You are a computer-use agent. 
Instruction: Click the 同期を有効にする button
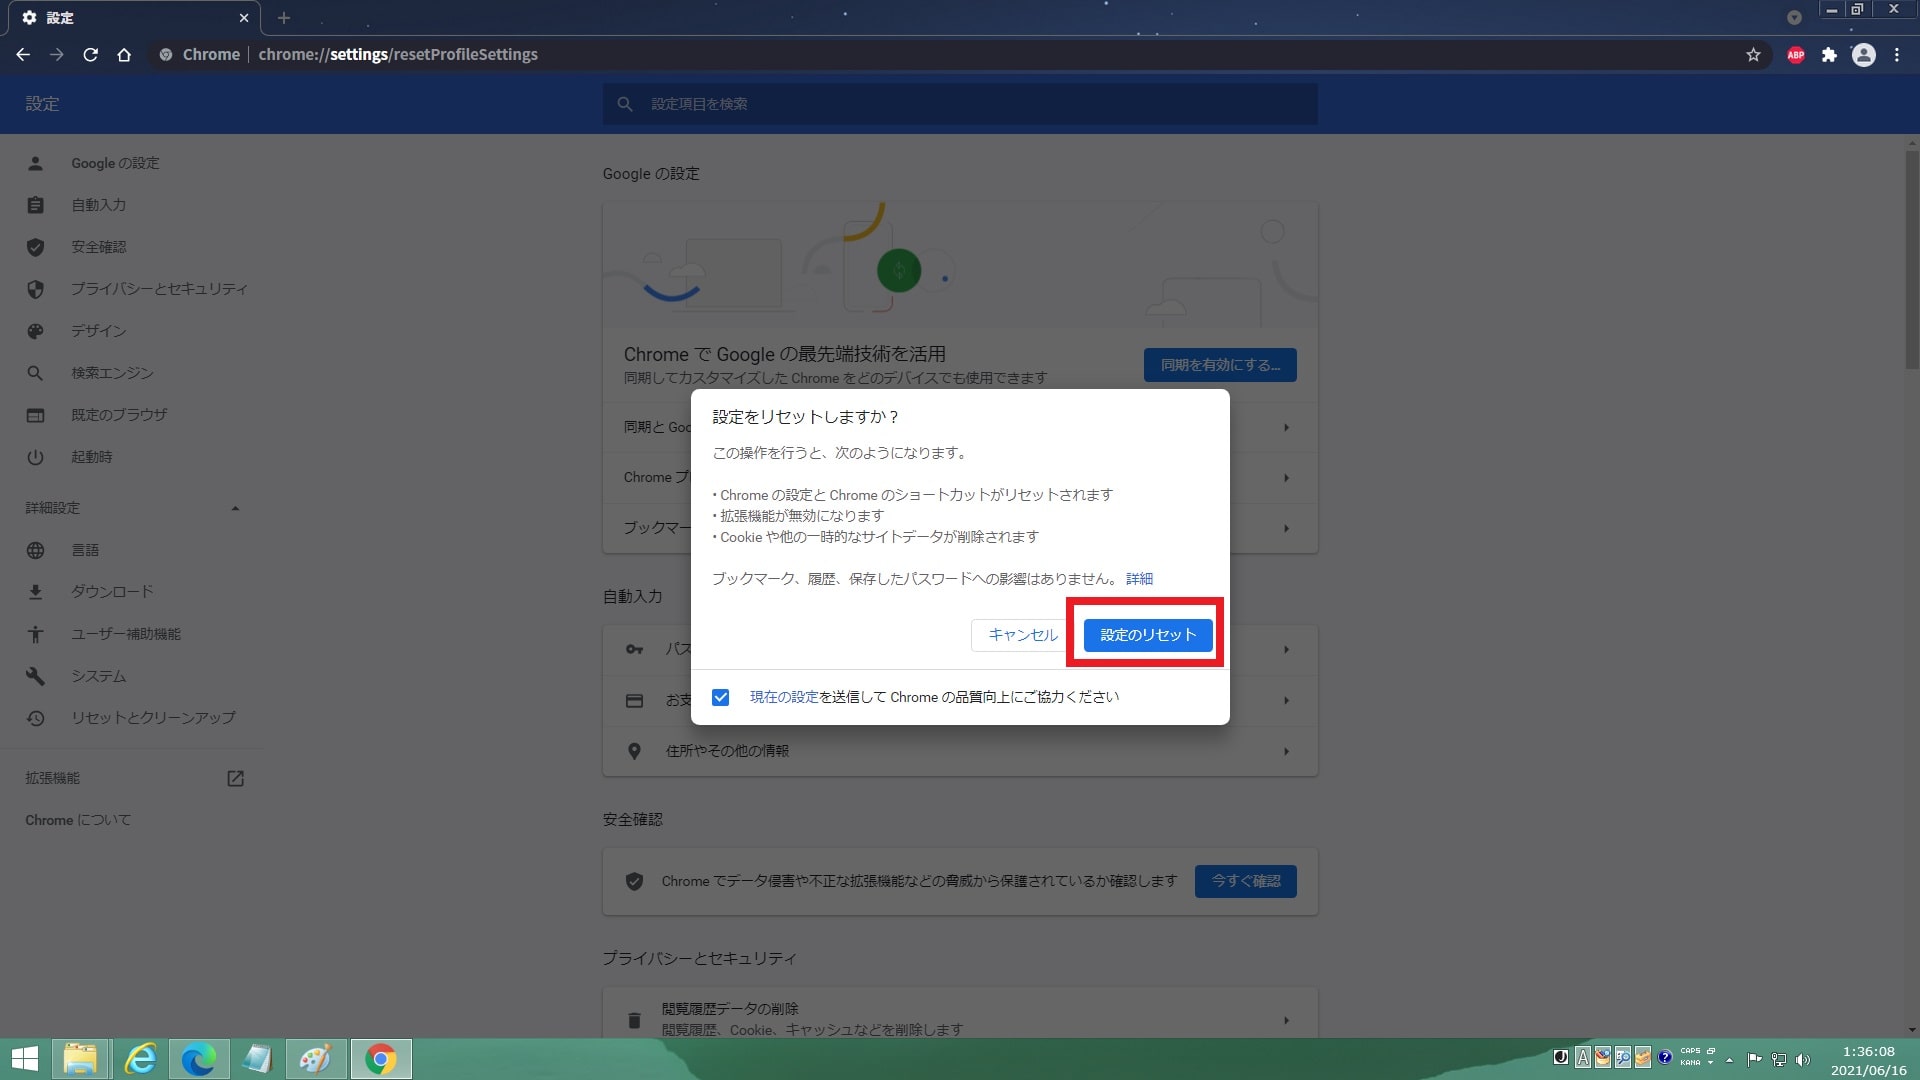point(1220,365)
